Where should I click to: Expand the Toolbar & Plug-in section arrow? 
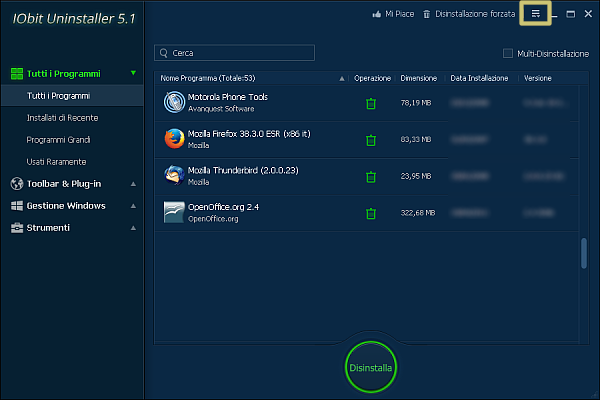133,184
